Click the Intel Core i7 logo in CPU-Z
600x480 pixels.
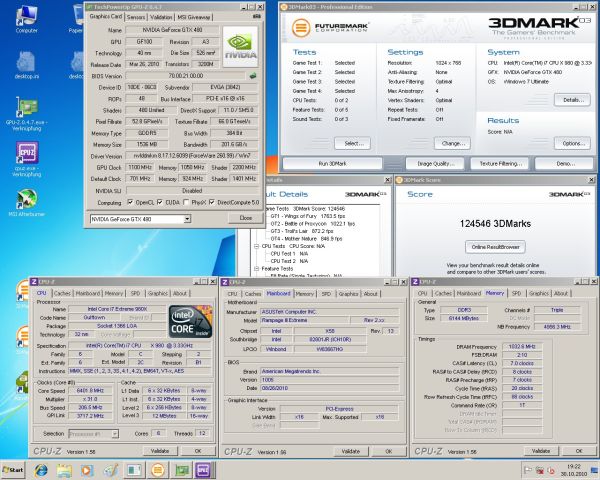(x=190, y=321)
